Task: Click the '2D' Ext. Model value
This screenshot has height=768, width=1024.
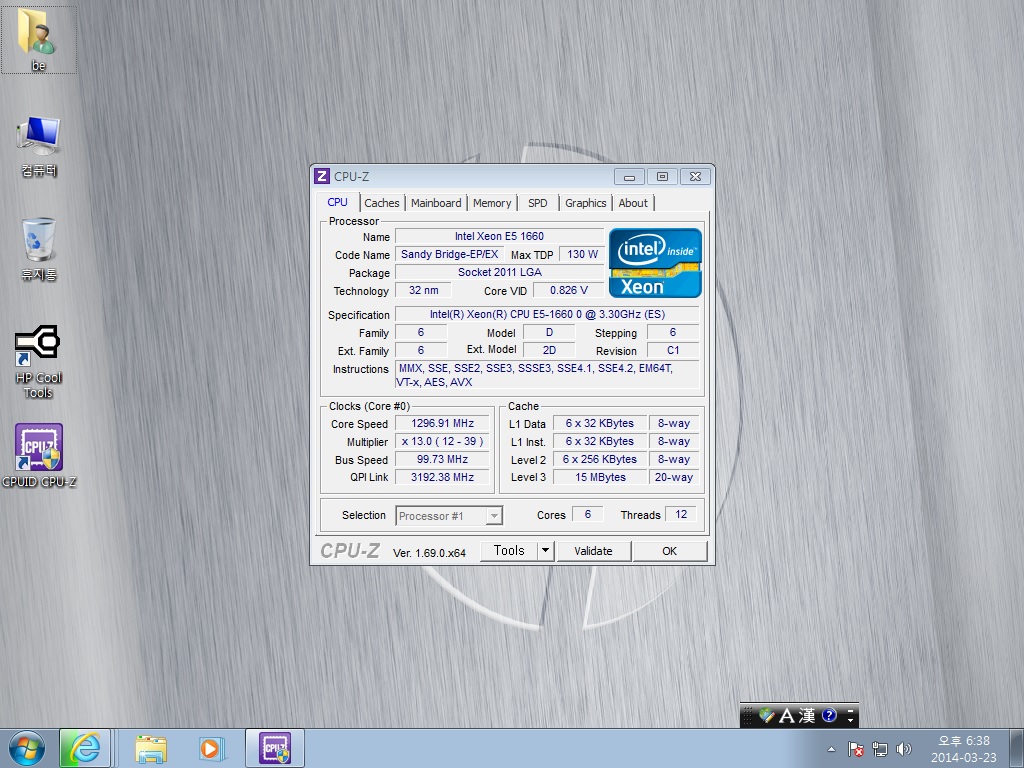Action: (x=549, y=351)
